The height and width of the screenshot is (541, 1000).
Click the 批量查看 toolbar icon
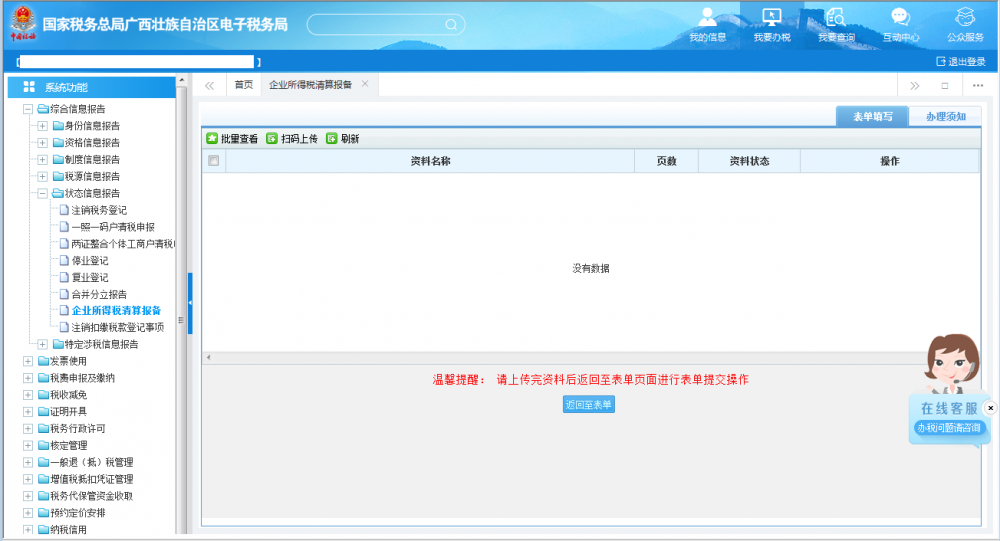[x=212, y=139]
